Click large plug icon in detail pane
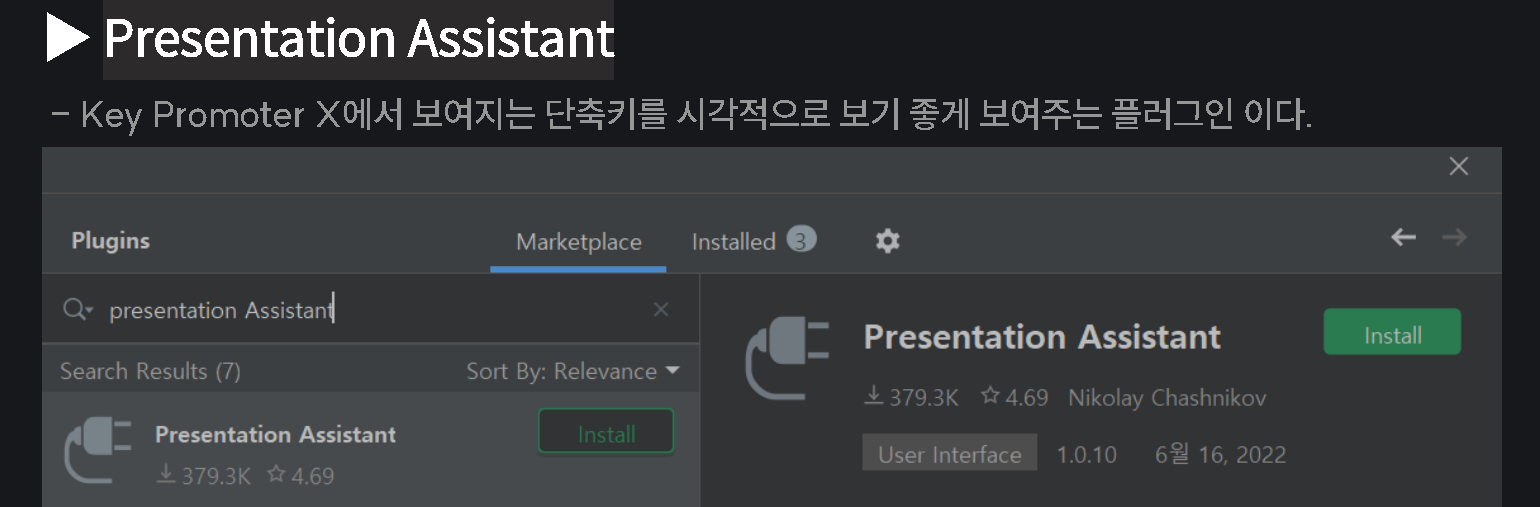 coord(788,358)
